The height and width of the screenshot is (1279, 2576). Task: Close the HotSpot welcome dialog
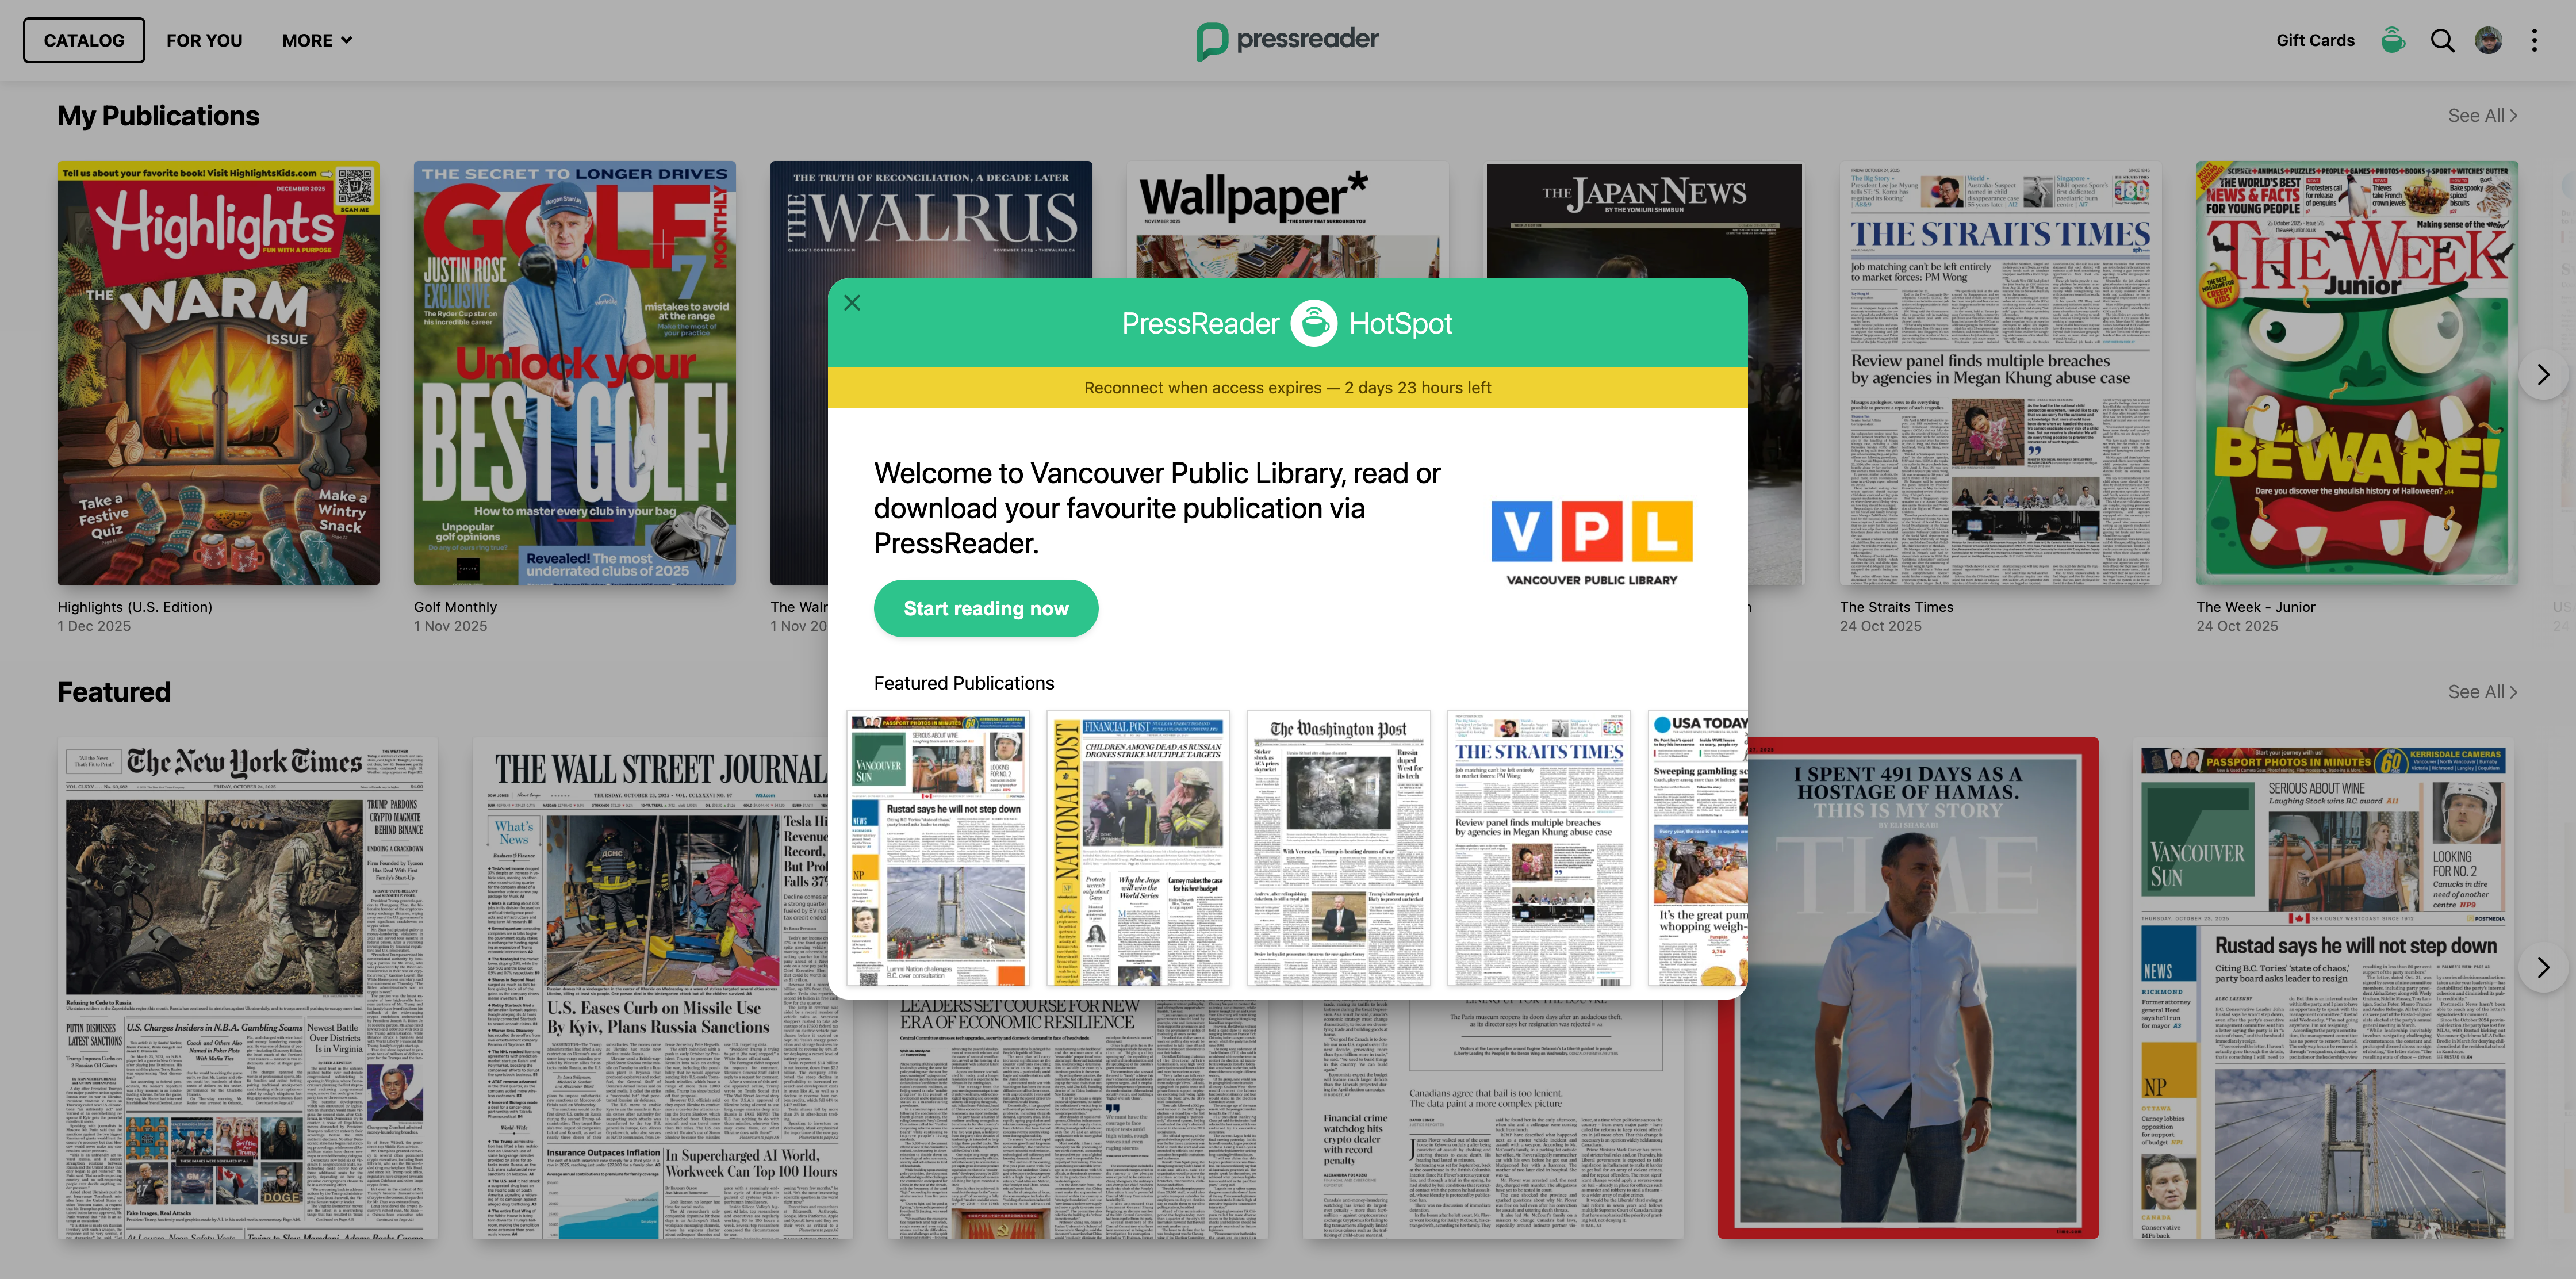coord(852,303)
